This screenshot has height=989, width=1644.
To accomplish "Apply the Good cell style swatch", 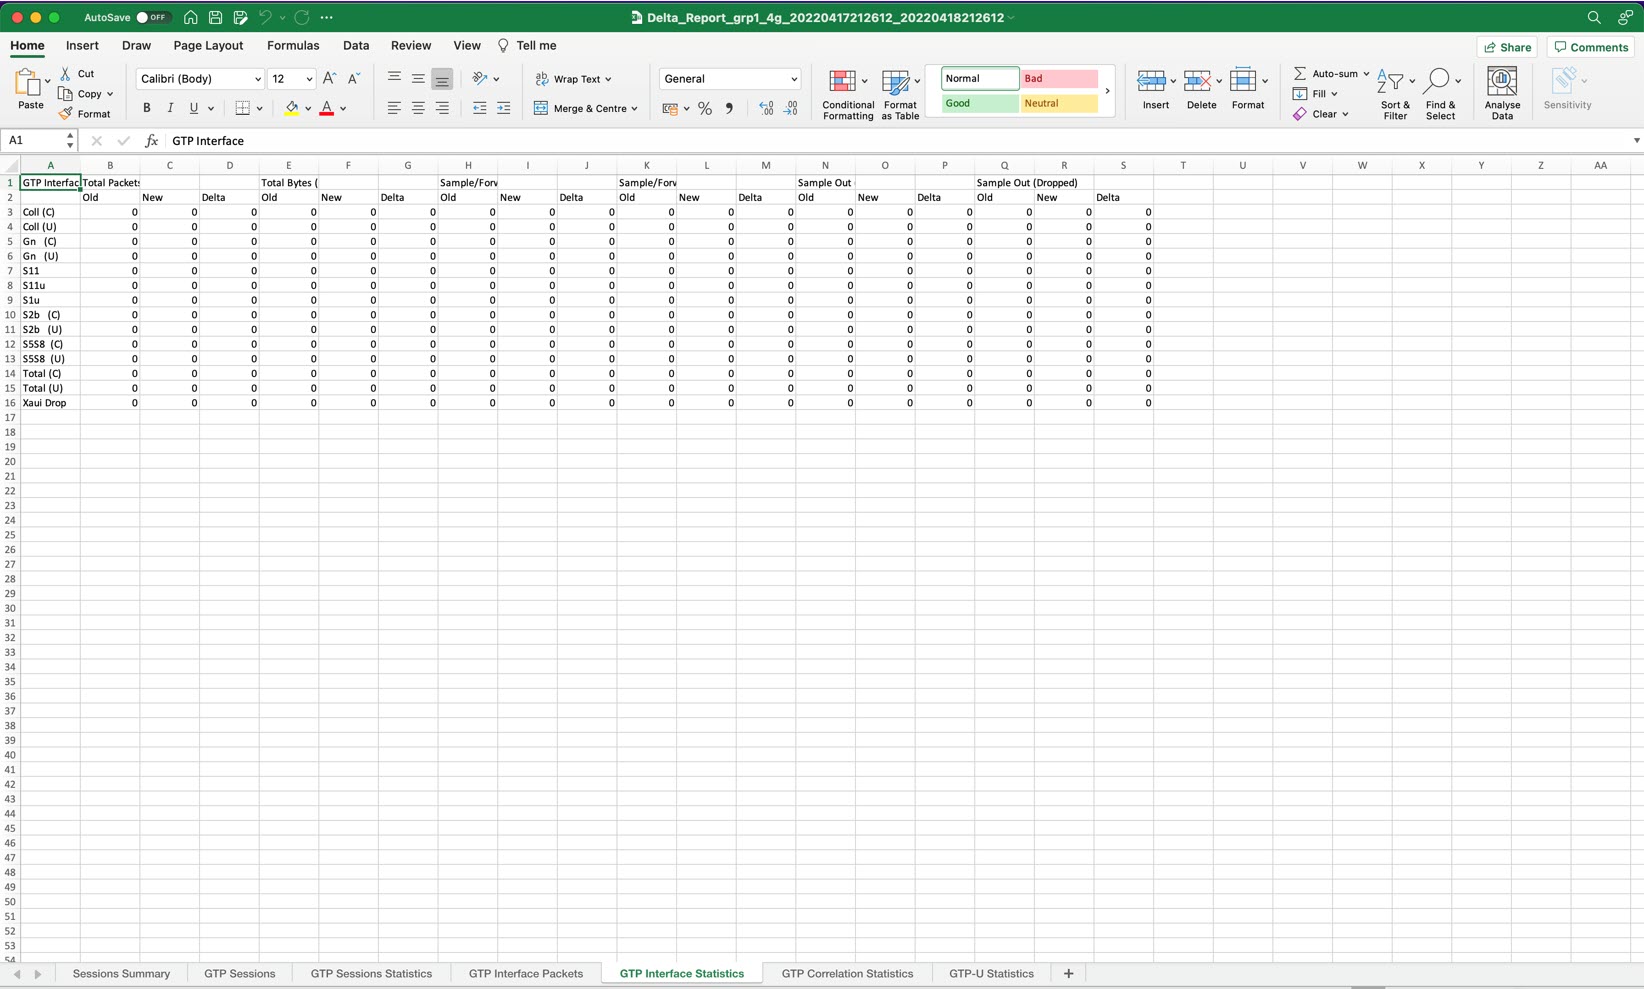I will pyautogui.click(x=979, y=104).
